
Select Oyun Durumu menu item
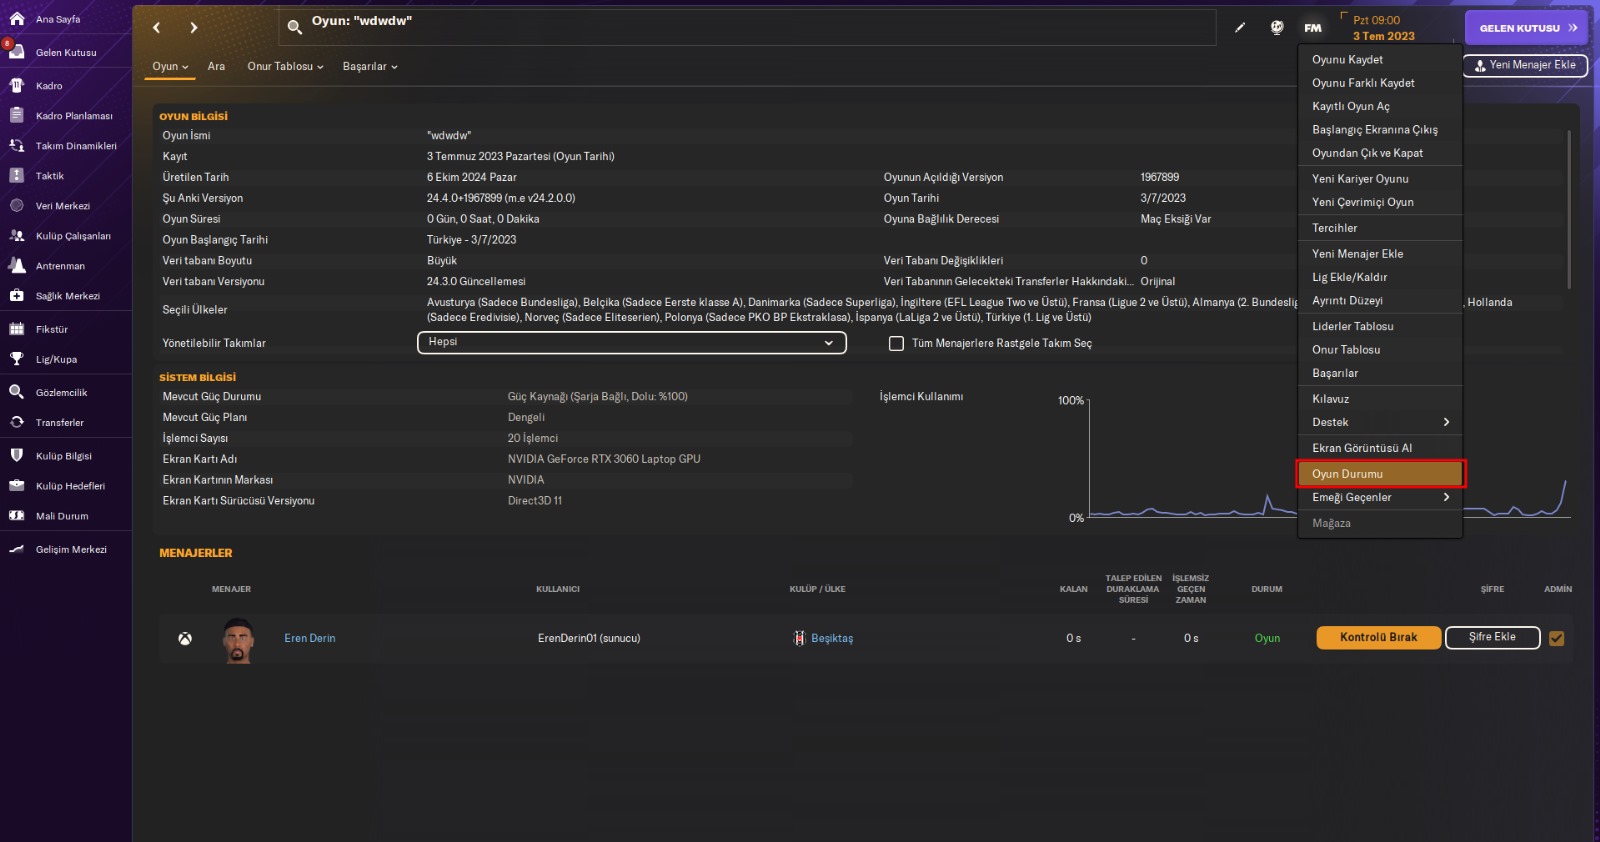point(1380,474)
